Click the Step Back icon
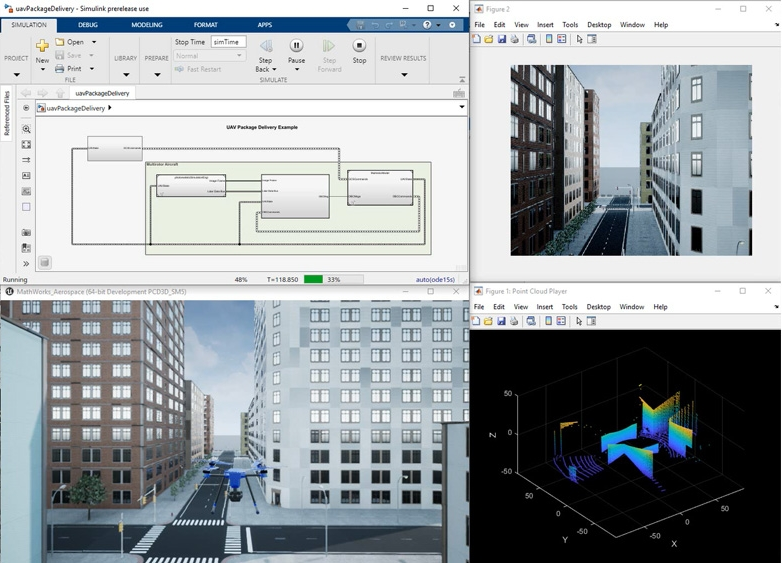 [266, 46]
